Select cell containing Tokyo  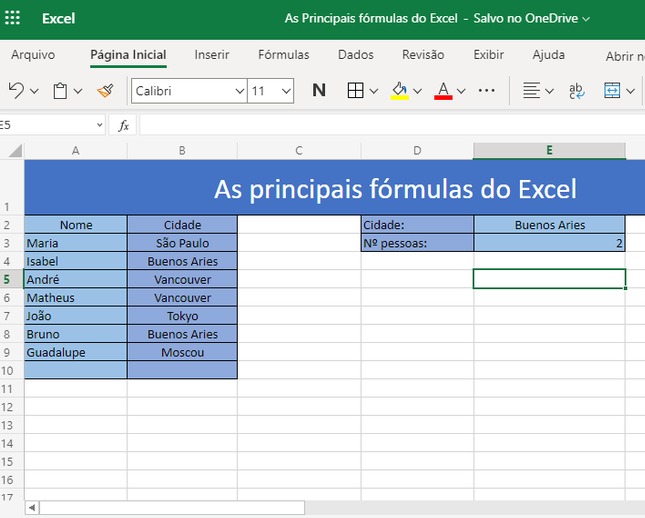pyautogui.click(x=182, y=316)
